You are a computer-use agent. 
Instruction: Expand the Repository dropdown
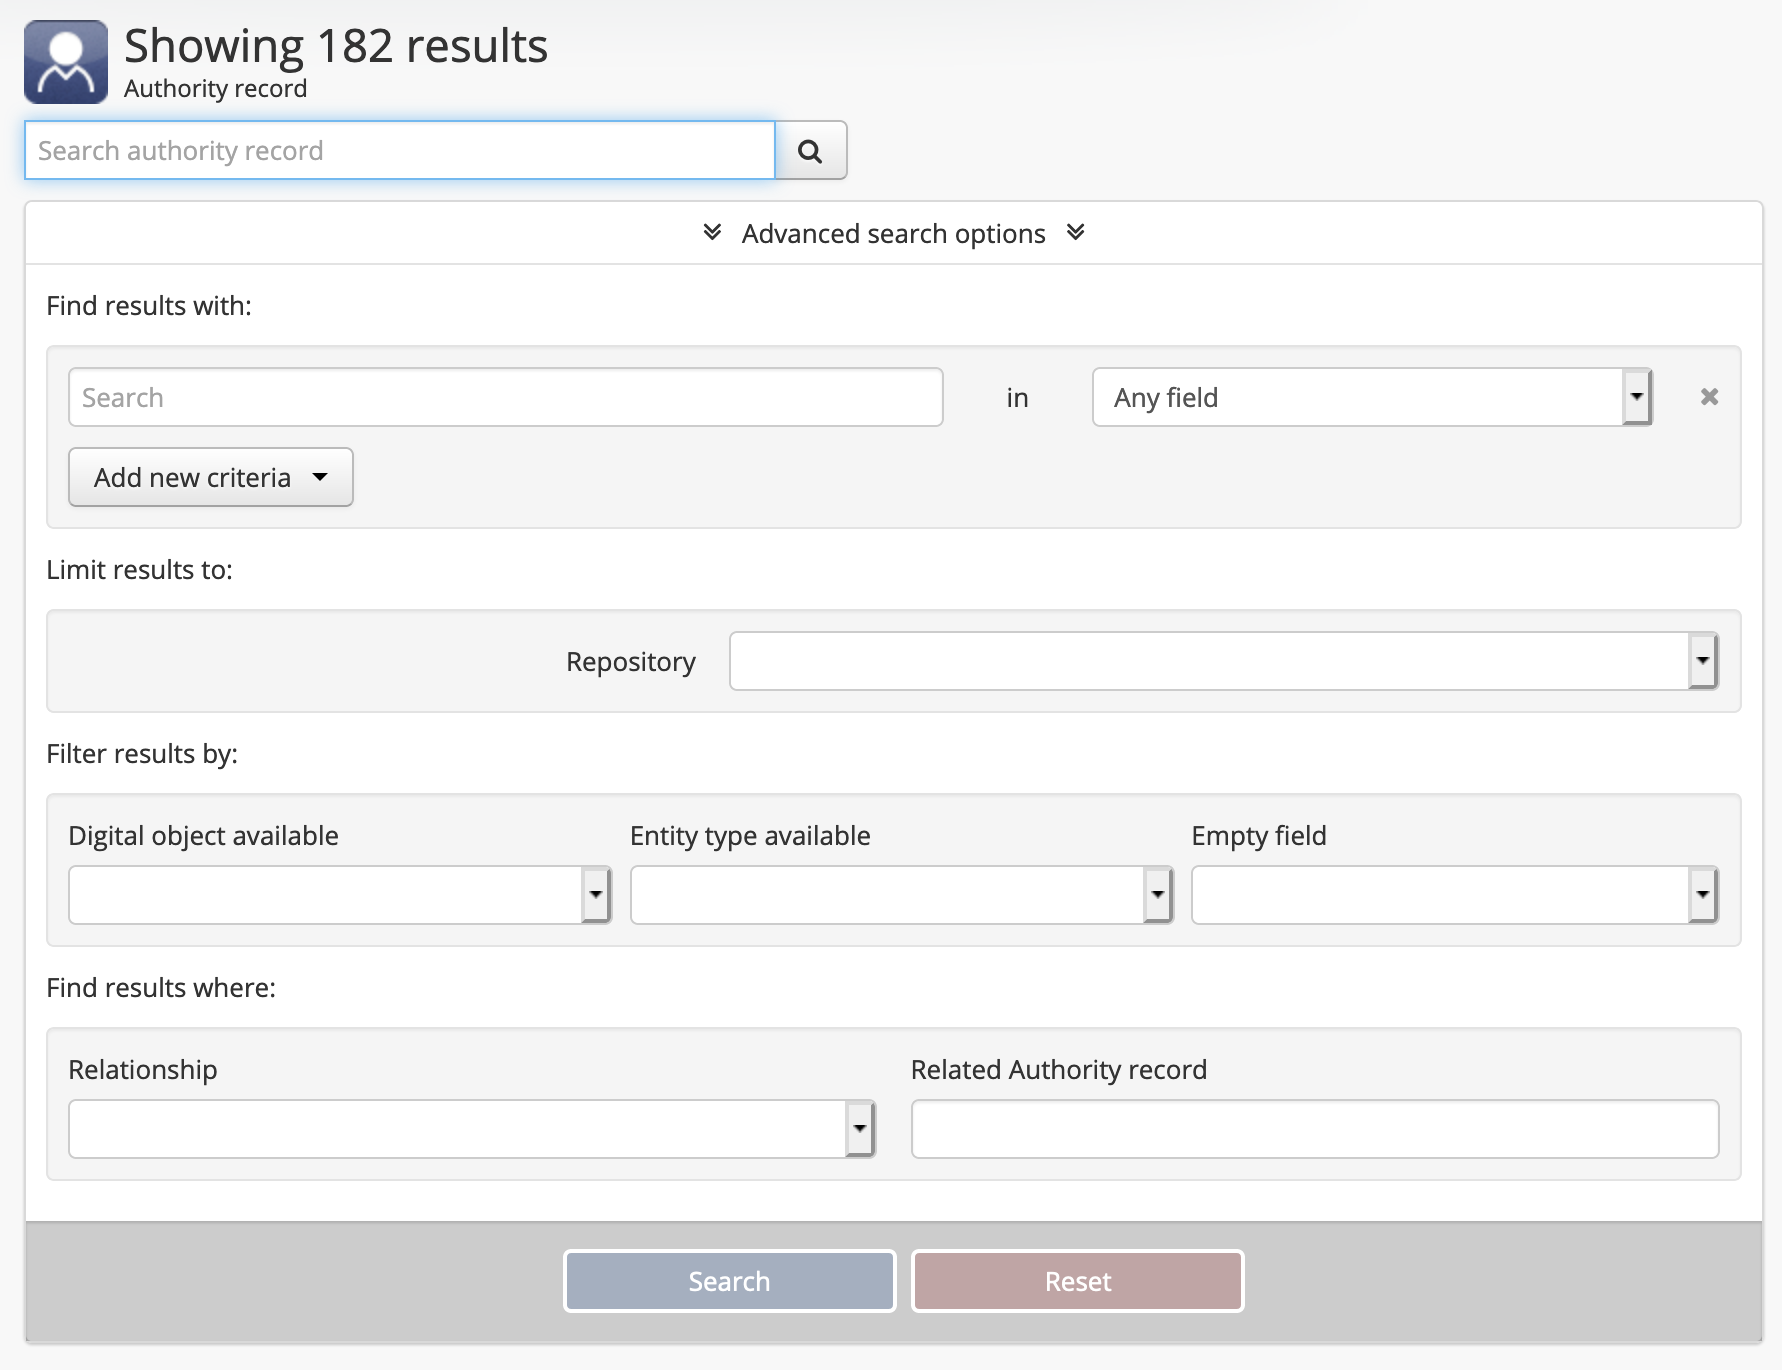[x=1222, y=661]
